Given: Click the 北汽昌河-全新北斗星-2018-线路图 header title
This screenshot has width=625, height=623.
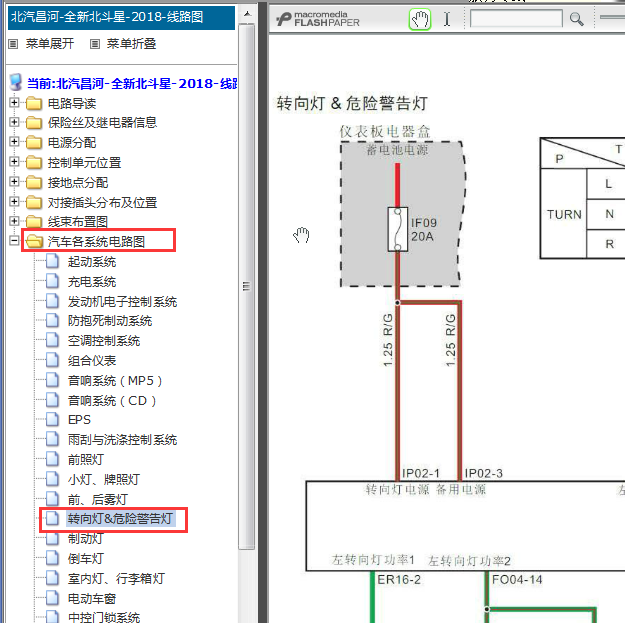Looking at the screenshot, I should [107, 17].
